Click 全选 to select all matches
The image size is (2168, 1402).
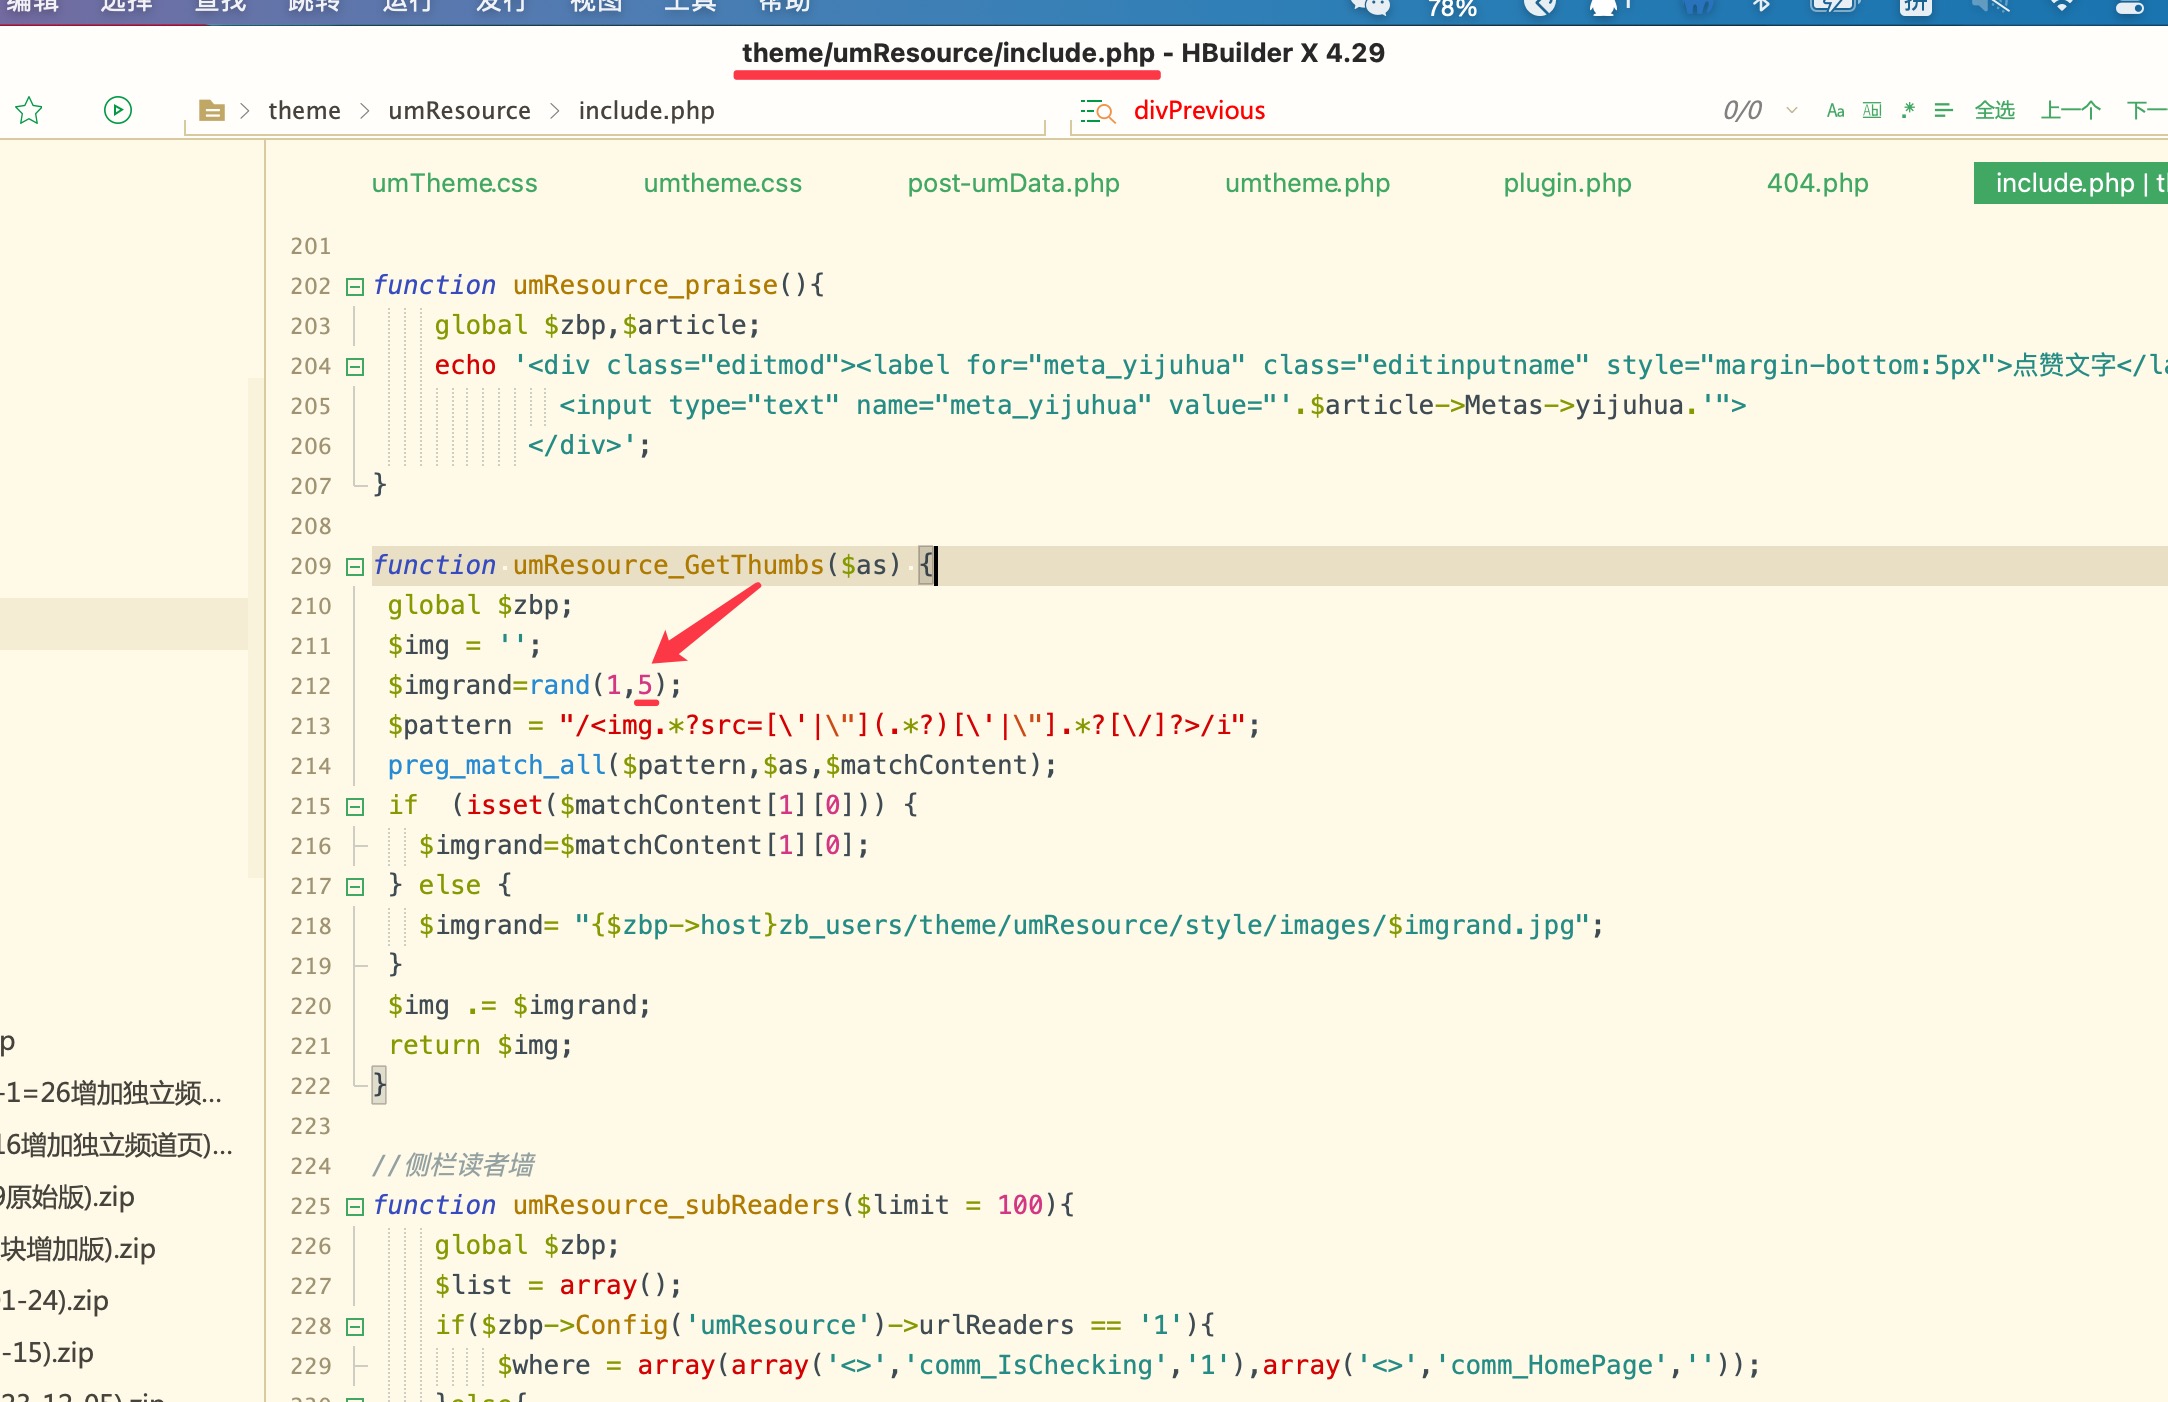pos(1994,111)
